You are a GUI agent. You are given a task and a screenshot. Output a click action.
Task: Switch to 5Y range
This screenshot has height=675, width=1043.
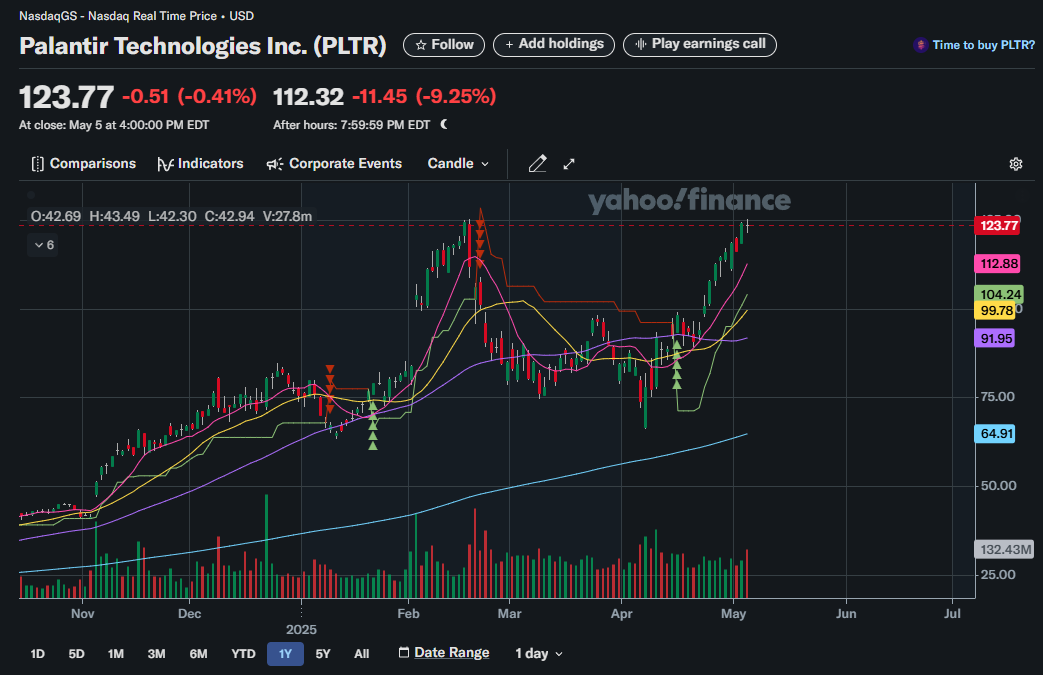[323, 654]
